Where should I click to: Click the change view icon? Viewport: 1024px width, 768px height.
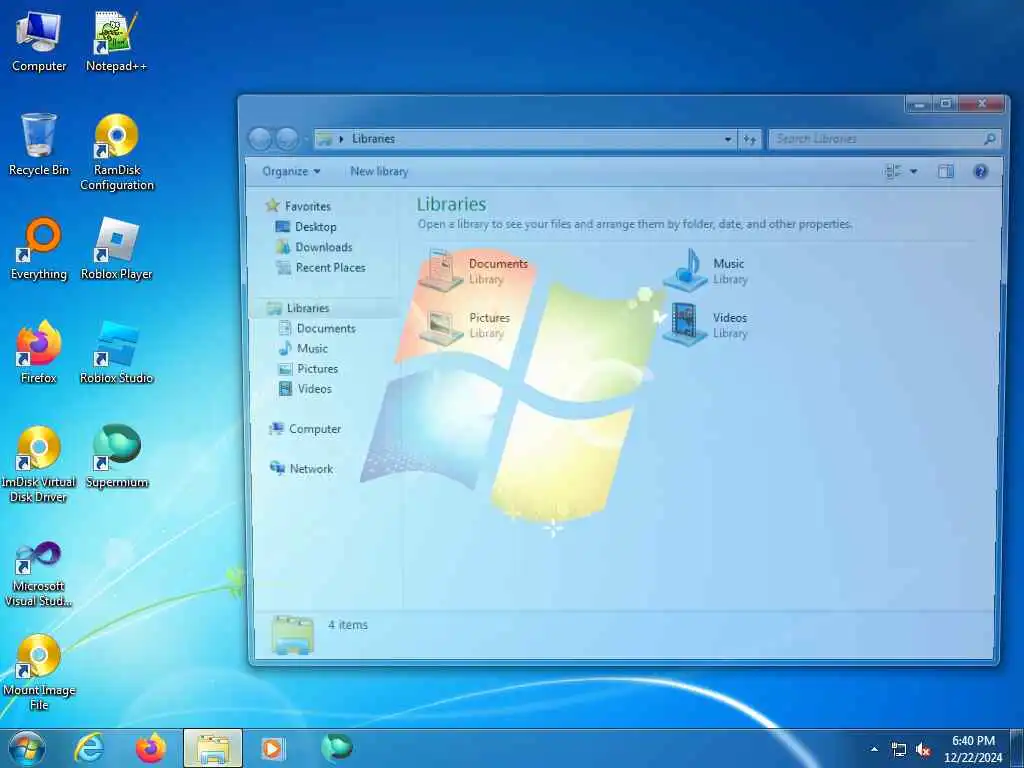coord(892,172)
